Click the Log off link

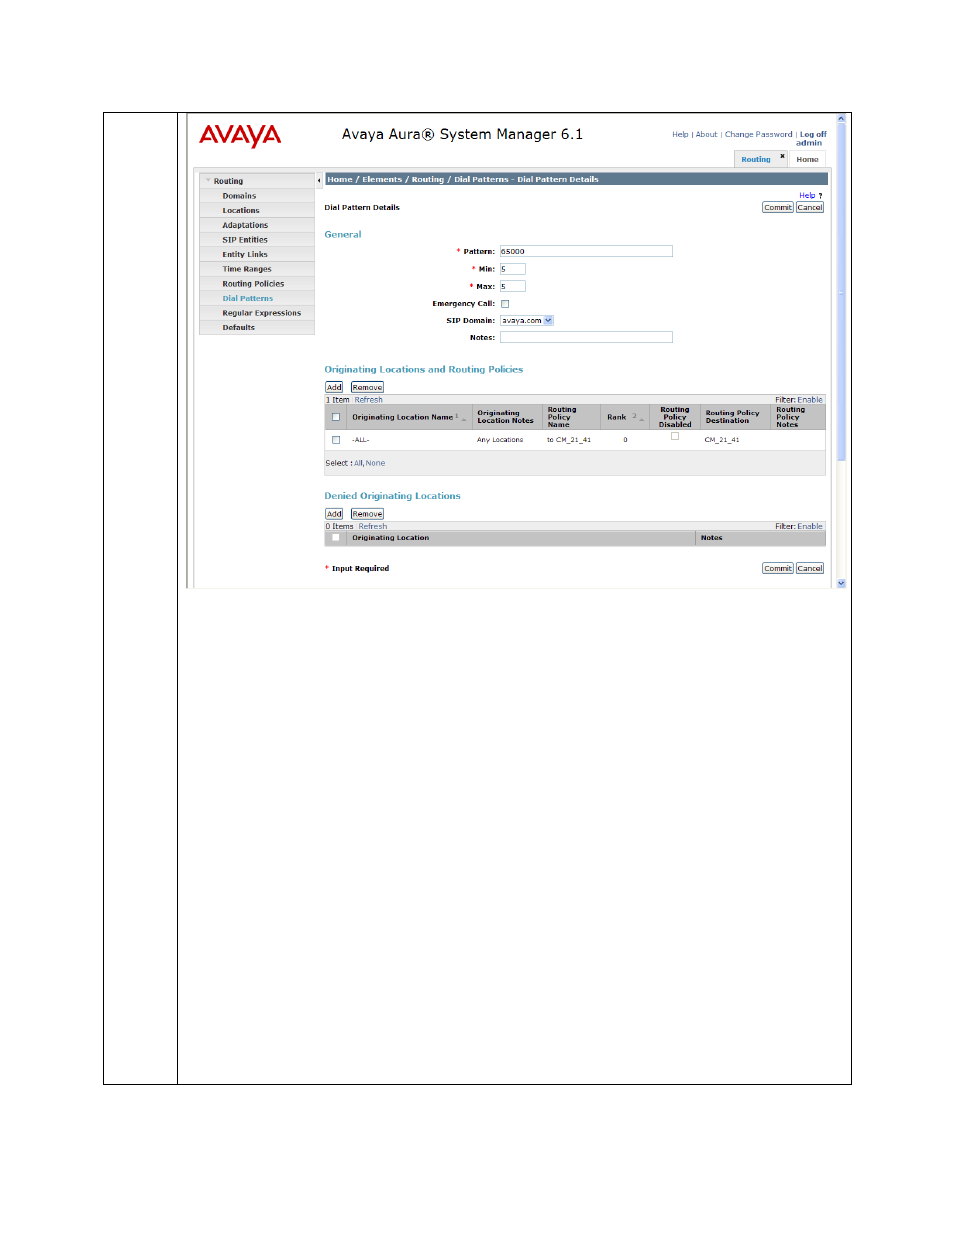point(813,135)
